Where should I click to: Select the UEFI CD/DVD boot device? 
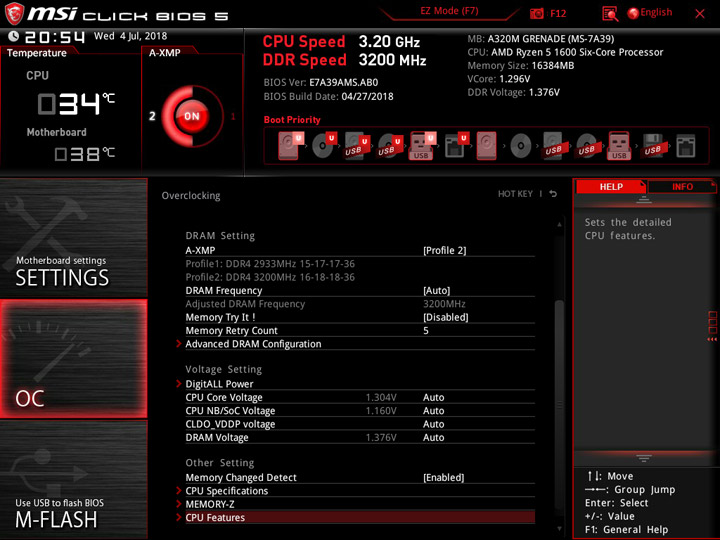pyautogui.click(x=324, y=146)
